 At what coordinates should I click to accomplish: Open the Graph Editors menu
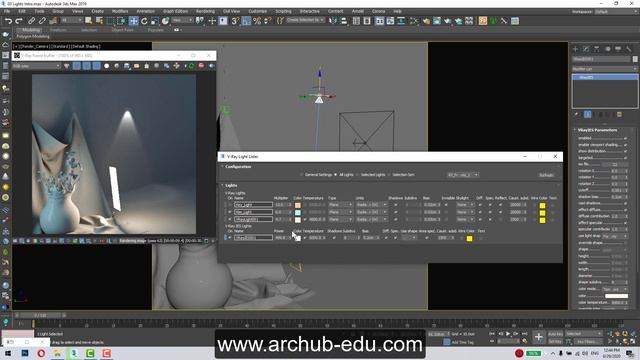(176, 11)
